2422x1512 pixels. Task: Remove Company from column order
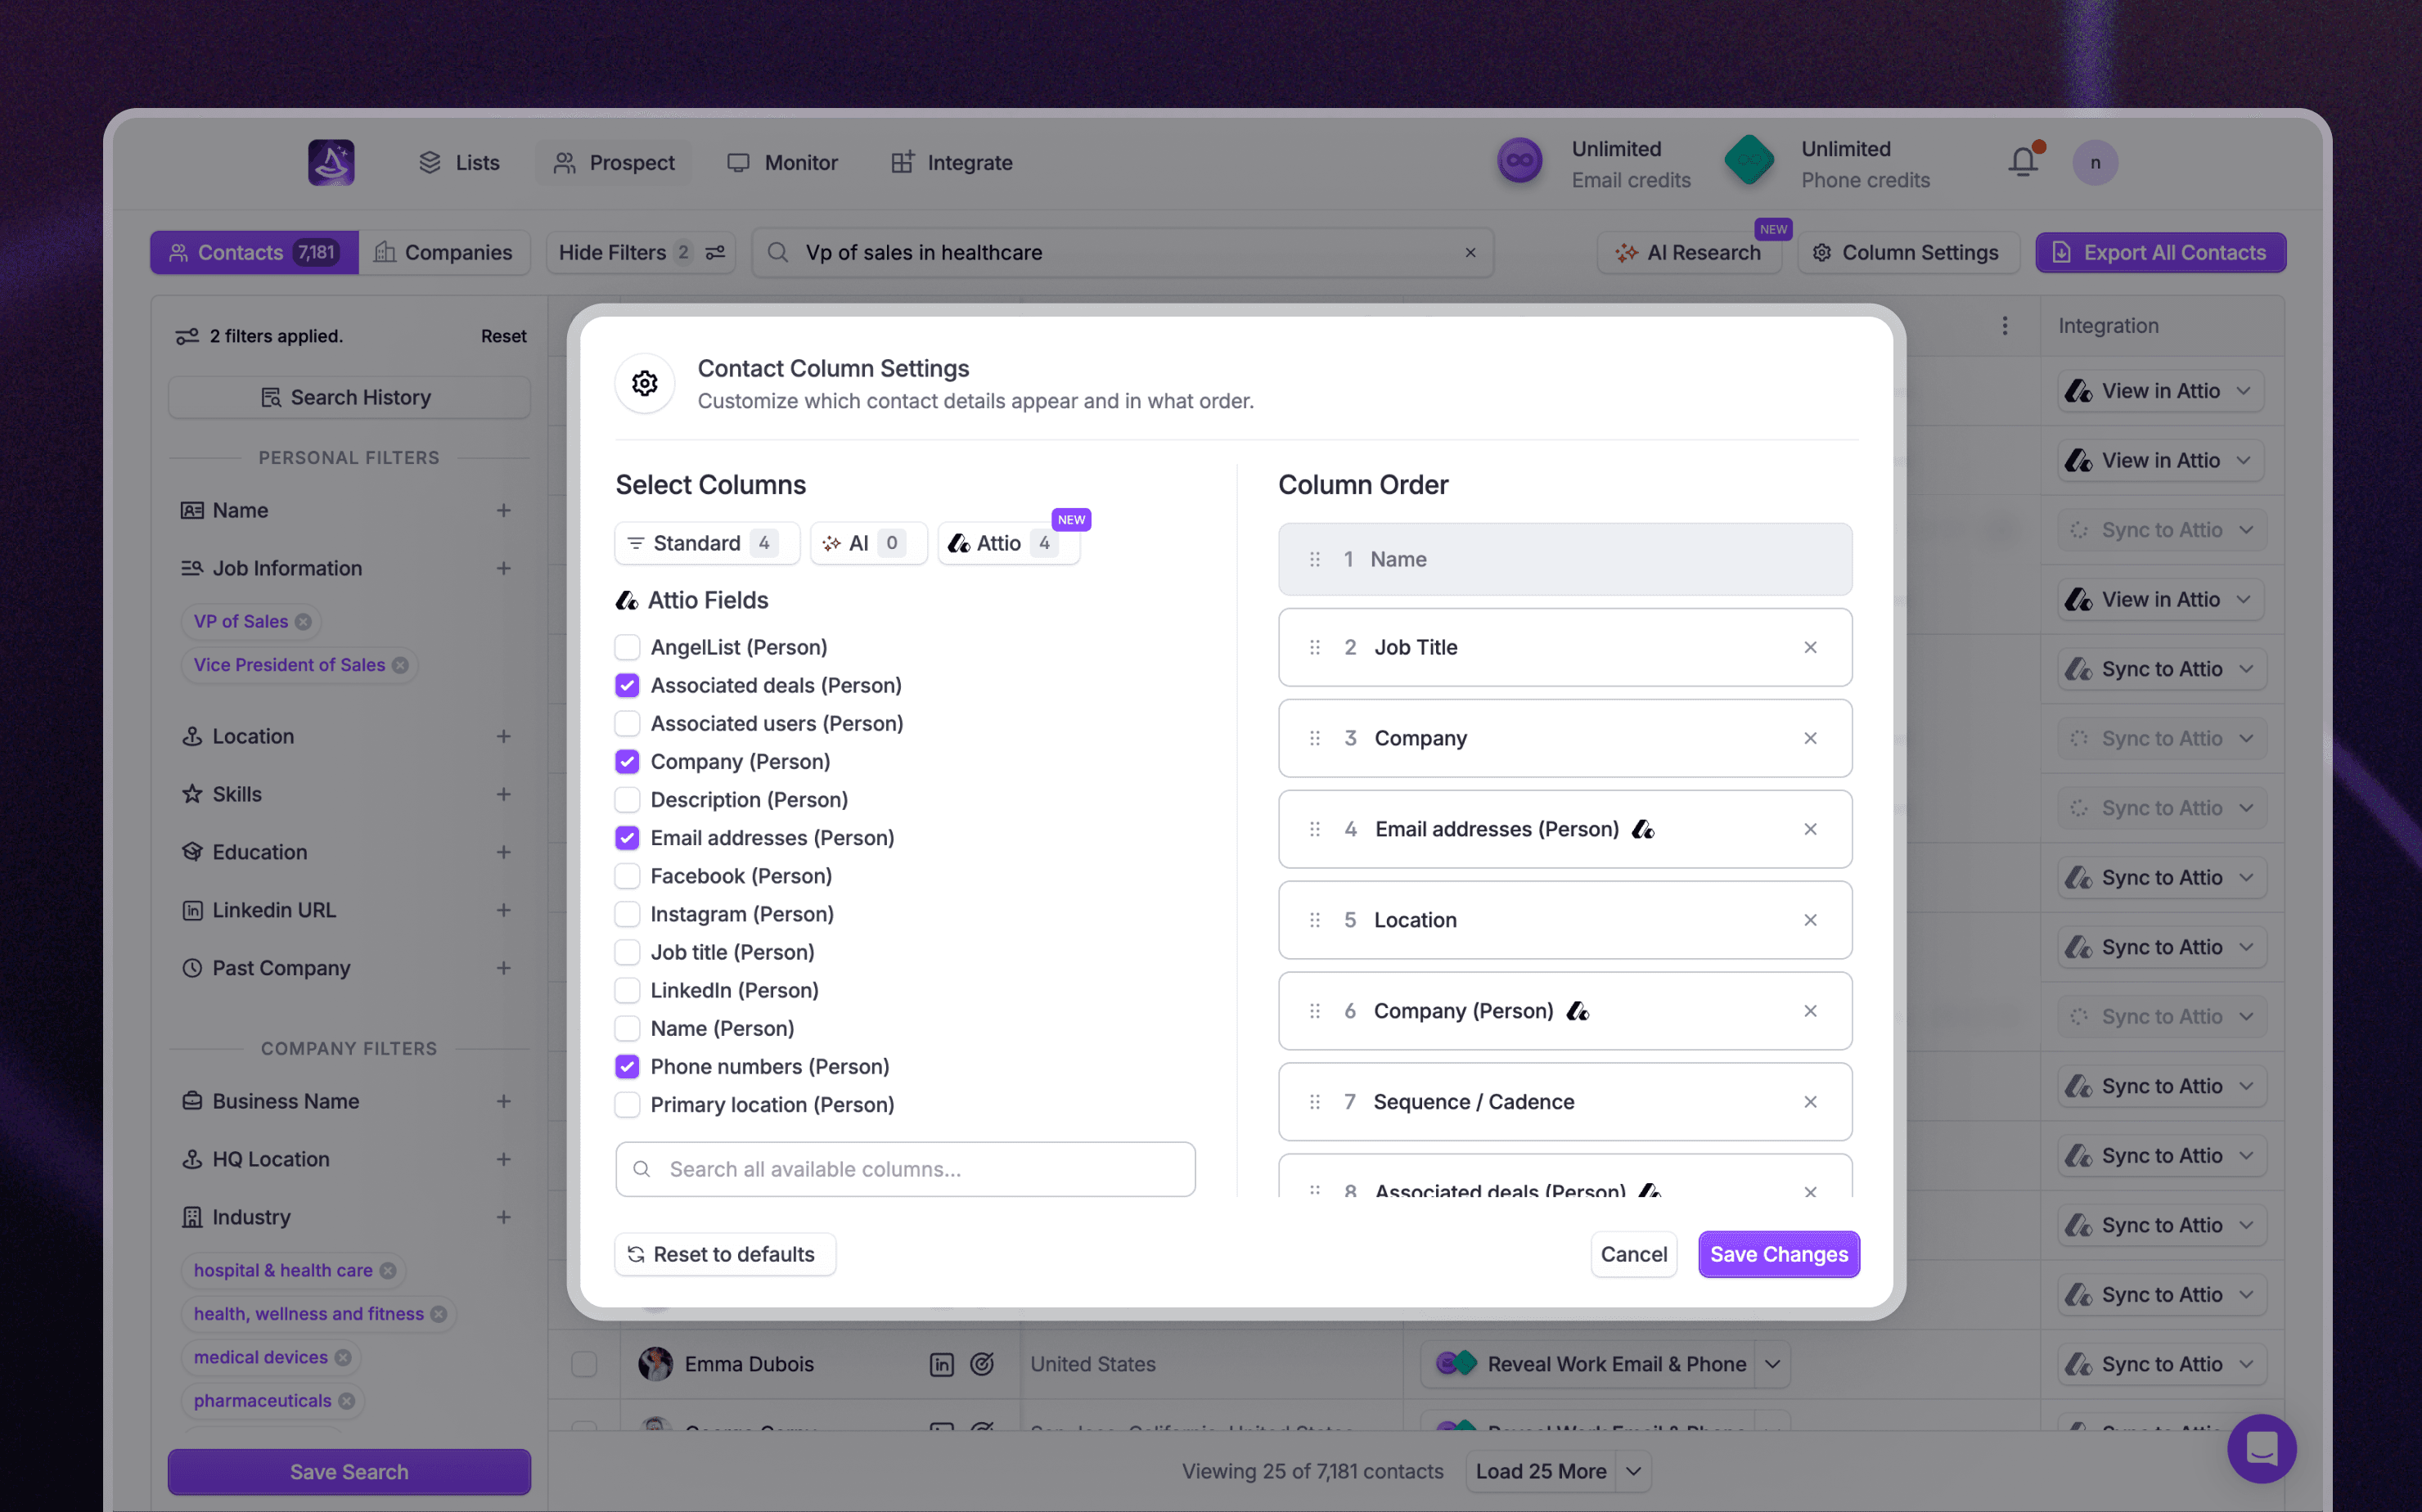tap(1810, 739)
